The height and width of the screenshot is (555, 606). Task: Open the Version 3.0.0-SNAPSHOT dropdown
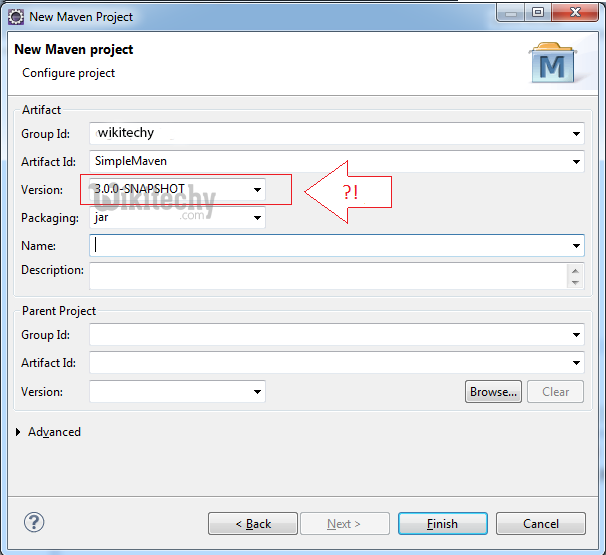257,189
